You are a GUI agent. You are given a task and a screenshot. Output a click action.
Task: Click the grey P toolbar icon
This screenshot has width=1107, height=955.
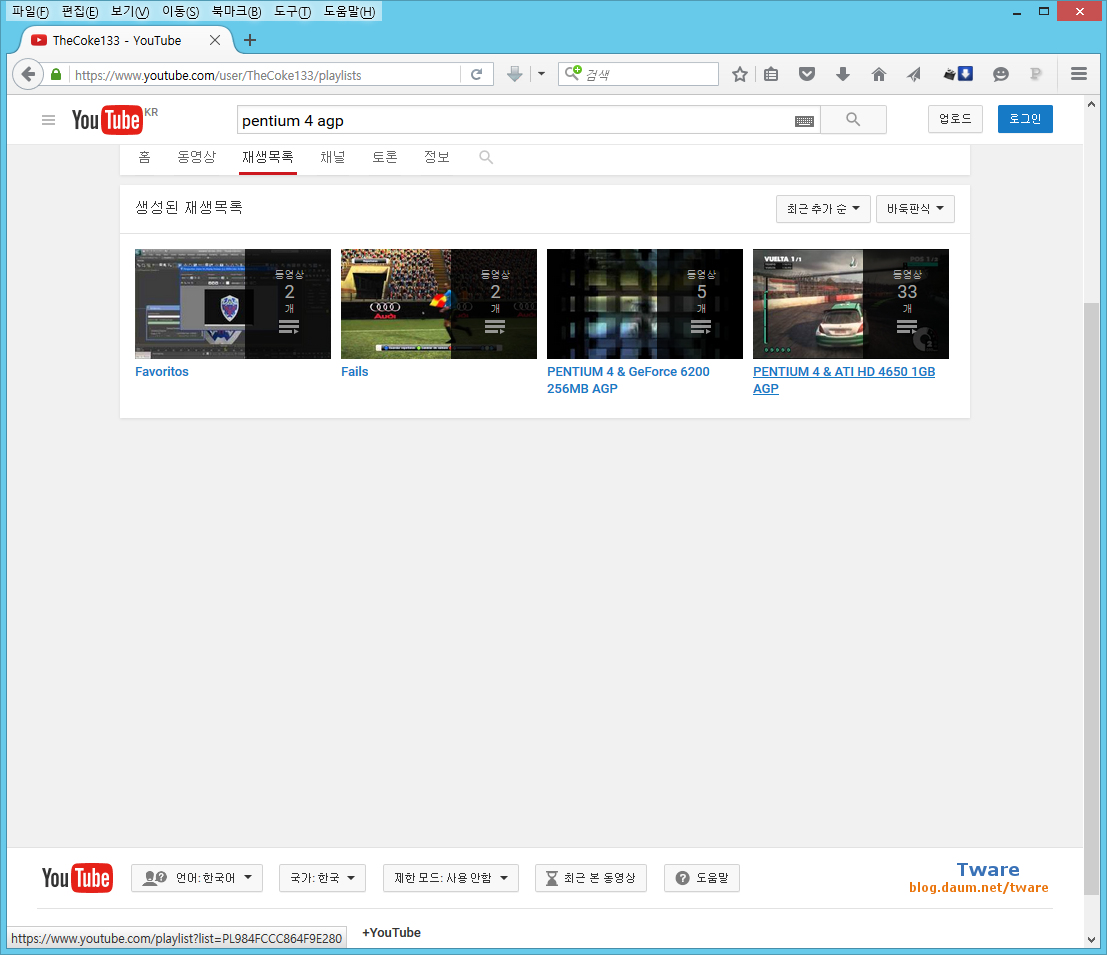pos(1036,74)
